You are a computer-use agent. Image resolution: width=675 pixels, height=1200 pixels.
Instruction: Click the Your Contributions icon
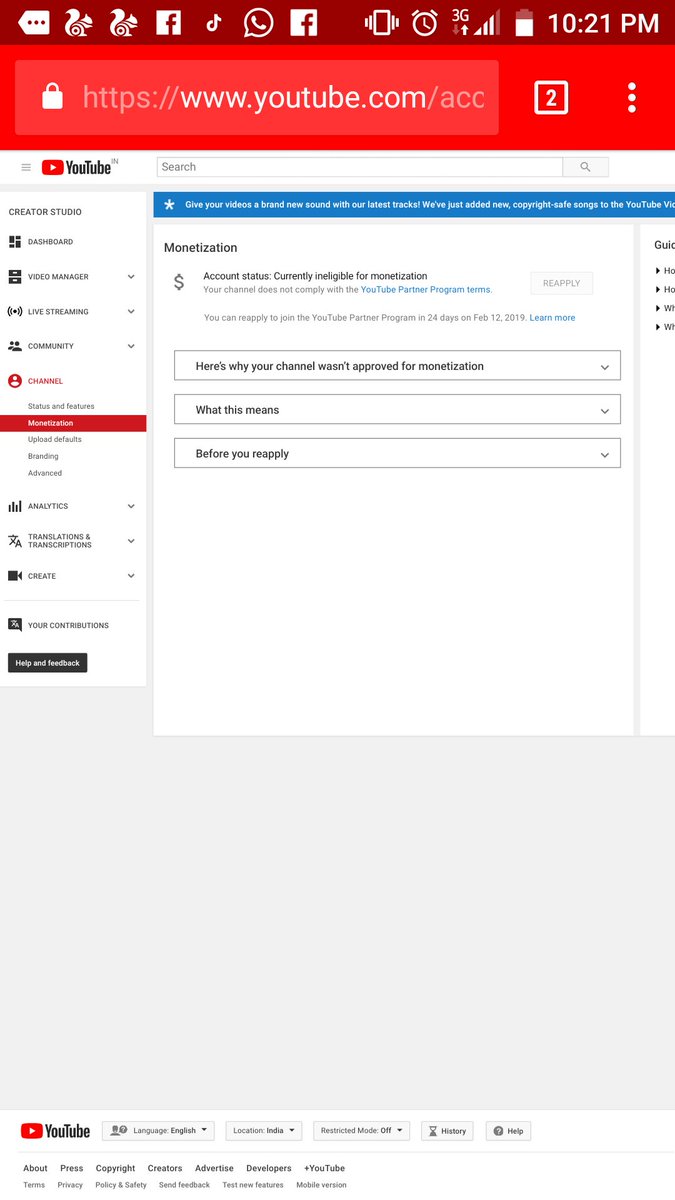click(x=15, y=625)
